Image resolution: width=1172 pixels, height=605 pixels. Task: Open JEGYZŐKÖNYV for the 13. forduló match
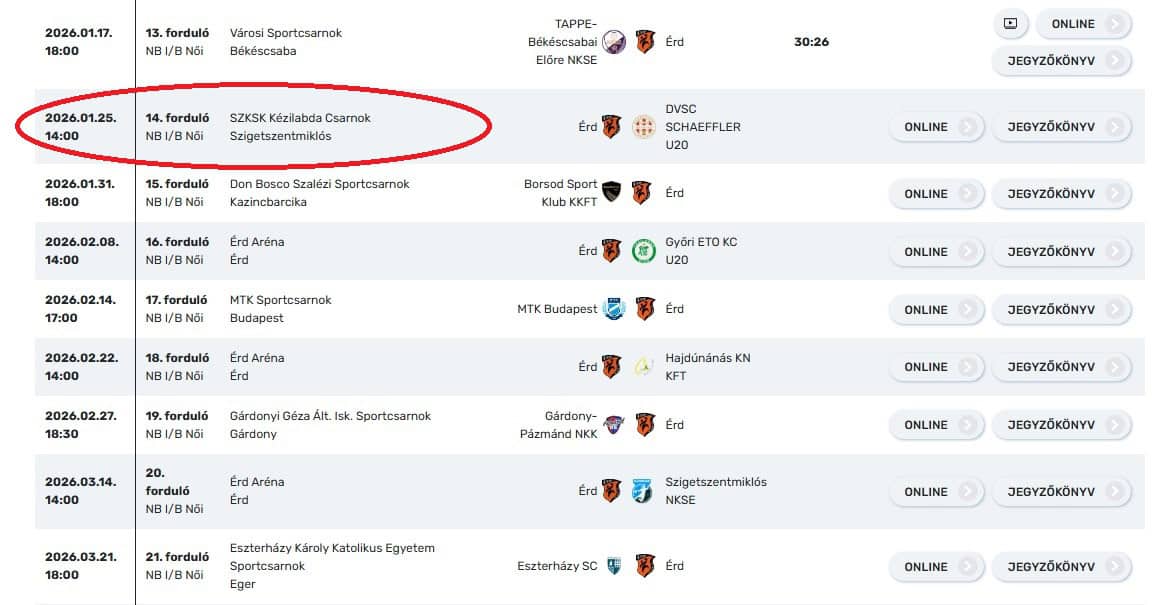pyautogui.click(x=1061, y=61)
